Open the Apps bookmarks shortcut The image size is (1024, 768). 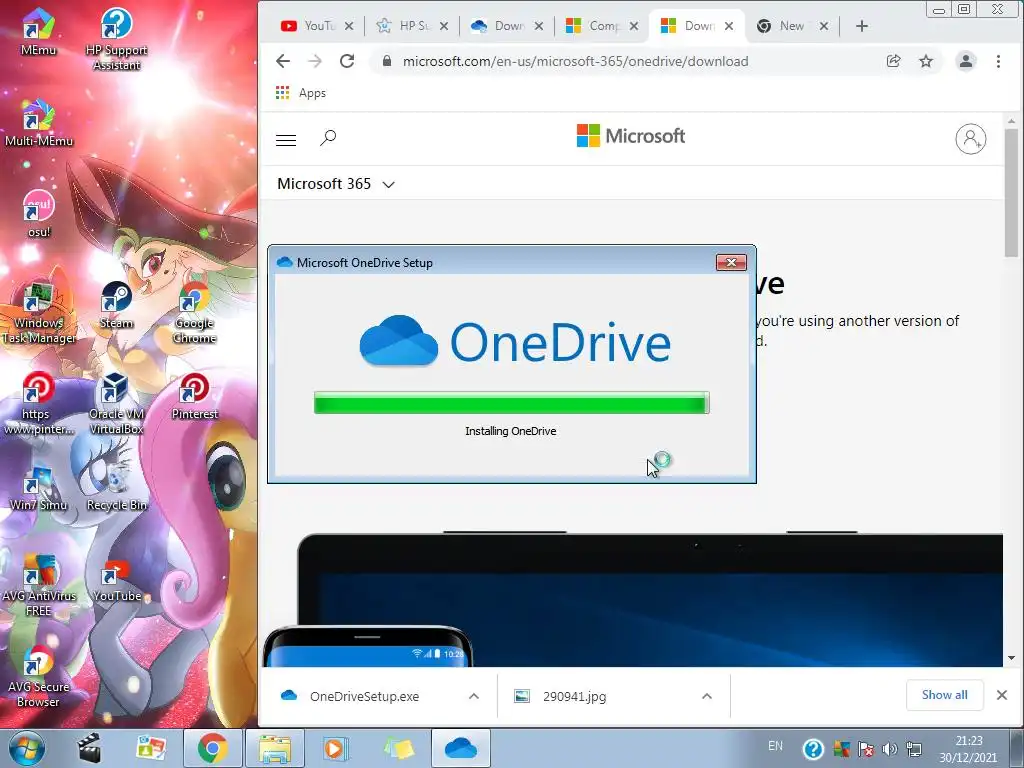[x=300, y=93]
